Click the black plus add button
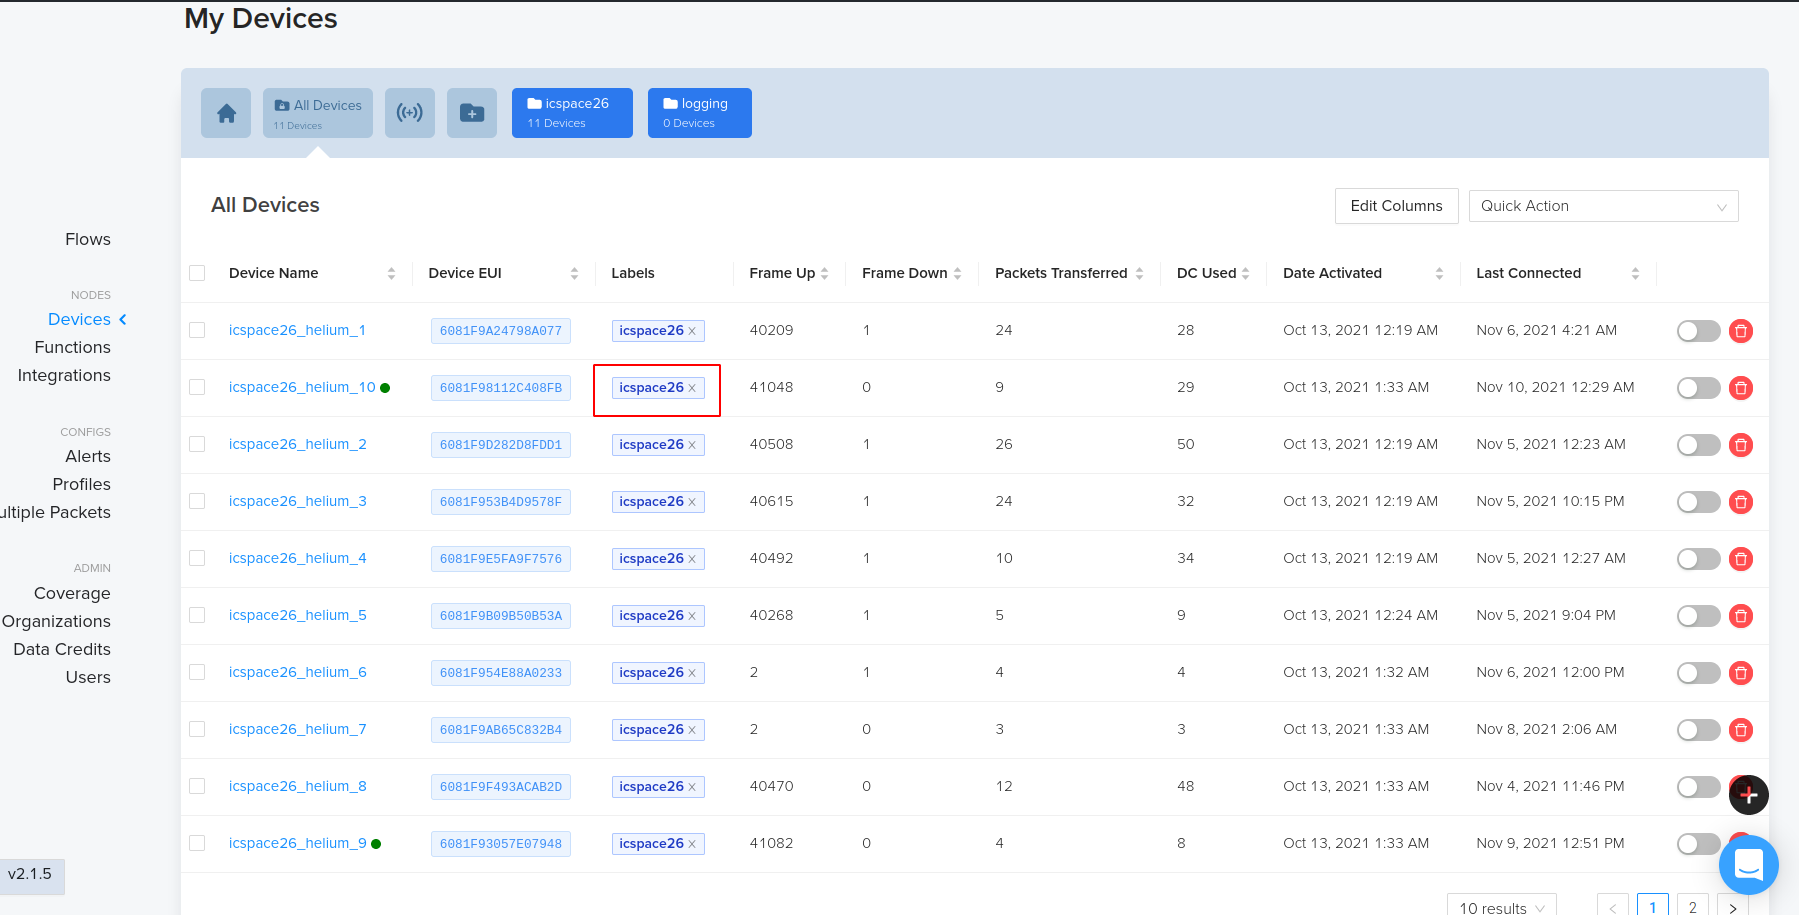1799x915 pixels. pos(1749,795)
